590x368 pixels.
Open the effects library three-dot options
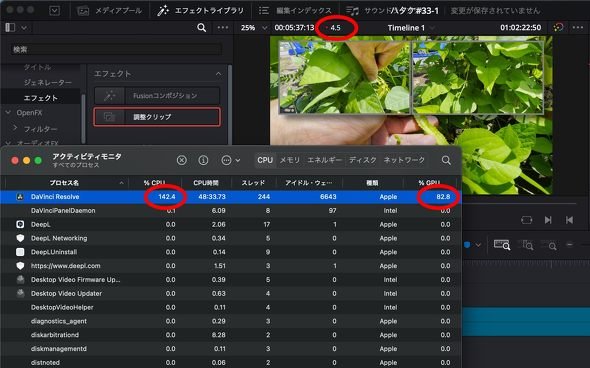pyautogui.click(x=223, y=27)
